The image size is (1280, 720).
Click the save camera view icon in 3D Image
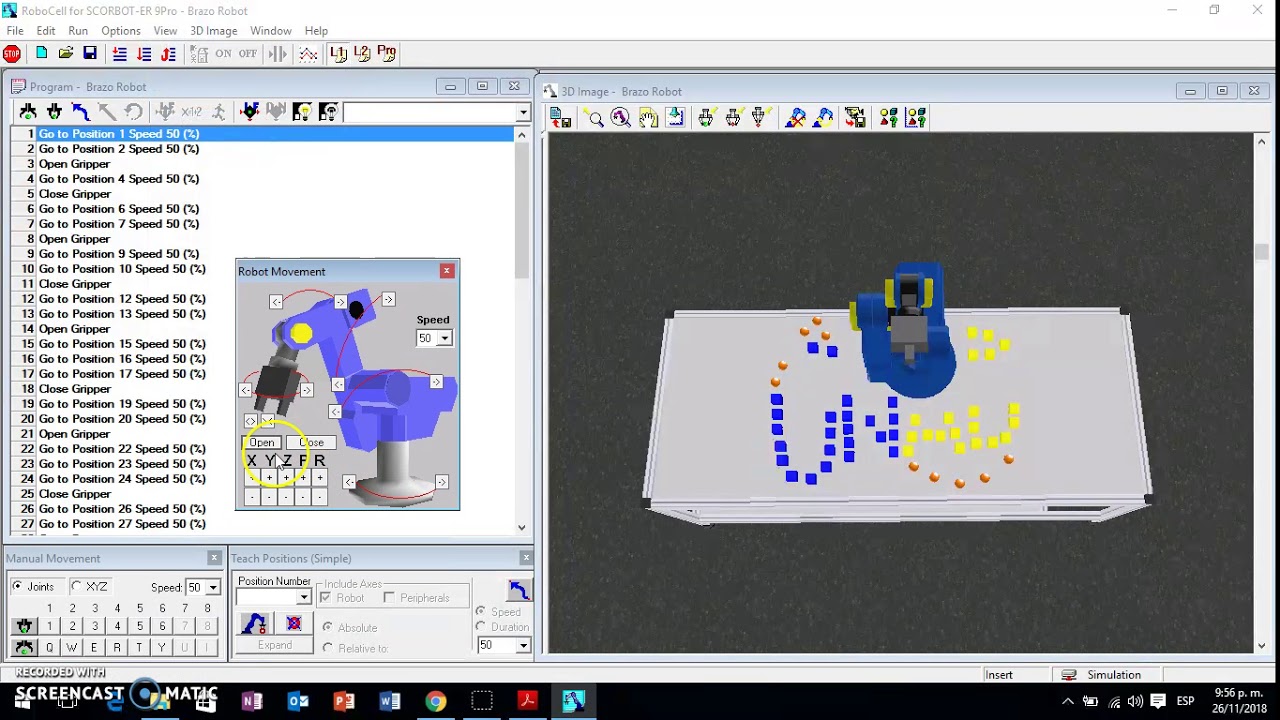click(x=854, y=119)
